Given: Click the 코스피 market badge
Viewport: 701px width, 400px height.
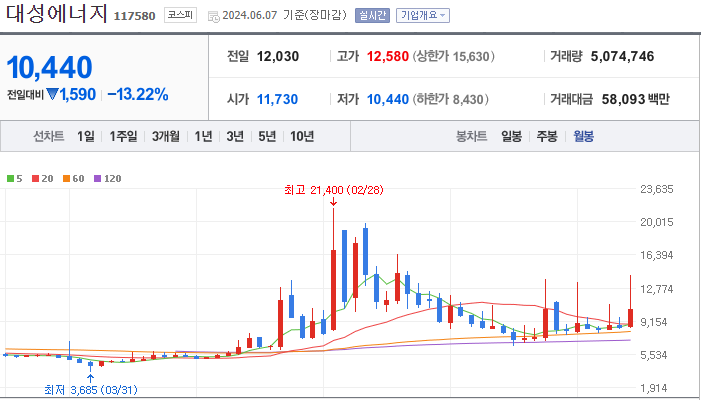Looking at the screenshot, I should point(180,16).
